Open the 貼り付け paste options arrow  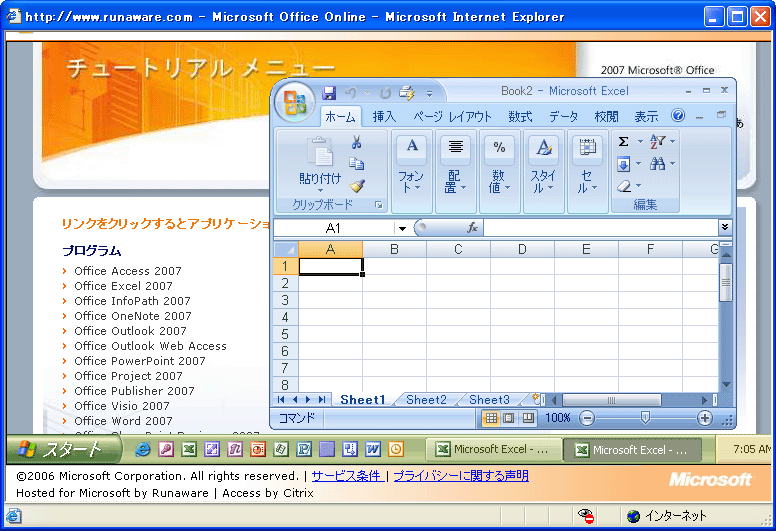point(320,190)
